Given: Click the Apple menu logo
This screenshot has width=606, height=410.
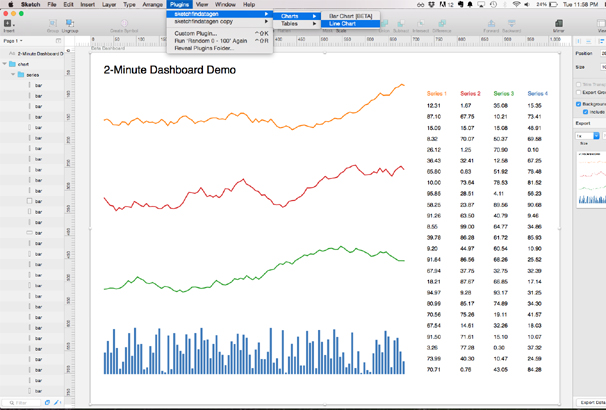Looking at the screenshot, I should pyautogui.click(x=9, y=5).
